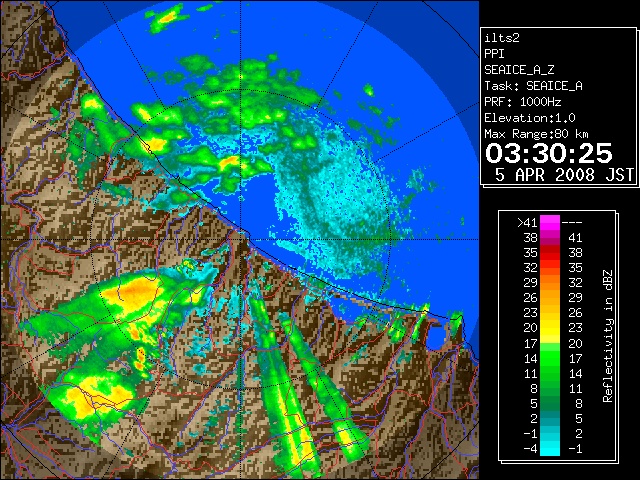Click the 'ilts2' site name text

(x=502, y=38)
